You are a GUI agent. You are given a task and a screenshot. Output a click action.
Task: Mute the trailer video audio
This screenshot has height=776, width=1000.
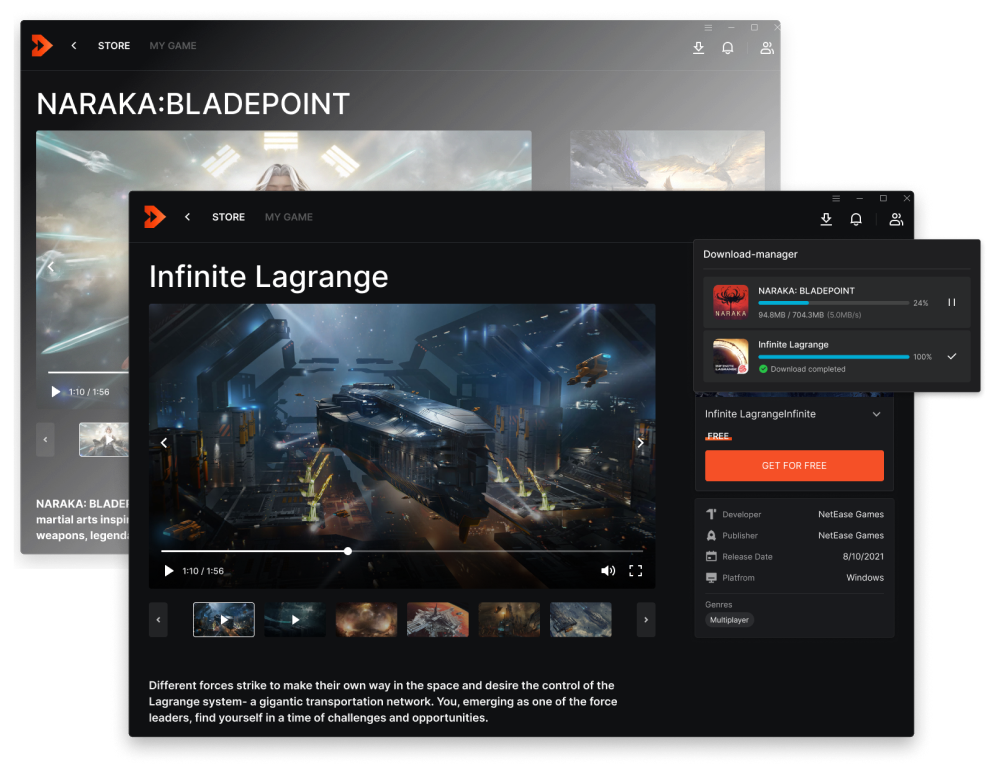pyautogui.click(x=607, y=570)
